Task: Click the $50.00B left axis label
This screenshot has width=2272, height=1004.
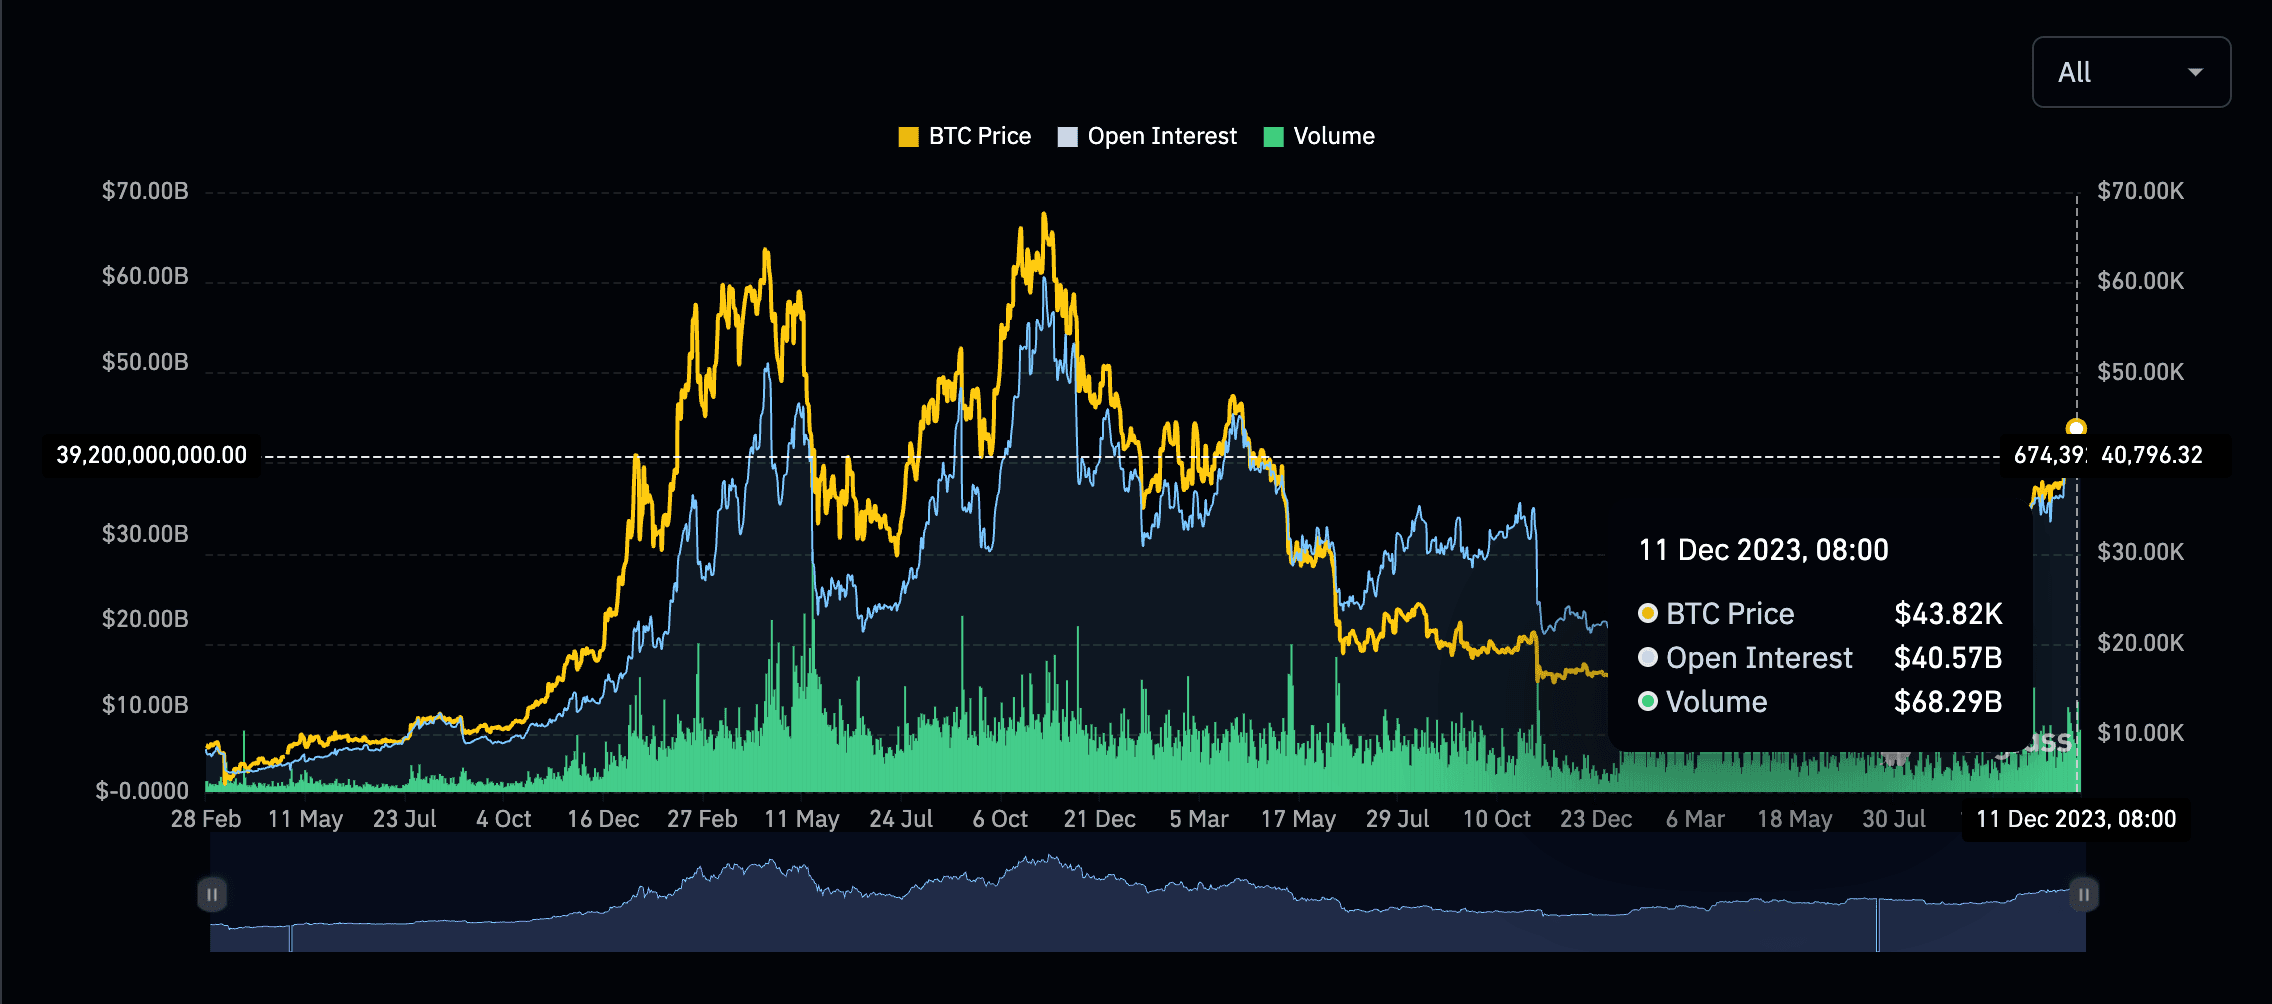Action: click(145, 362)
